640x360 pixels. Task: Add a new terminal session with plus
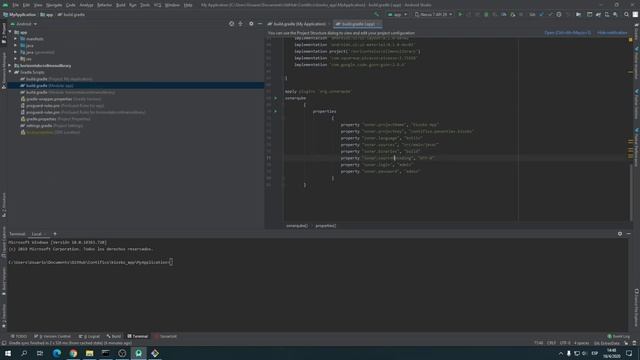55,234
